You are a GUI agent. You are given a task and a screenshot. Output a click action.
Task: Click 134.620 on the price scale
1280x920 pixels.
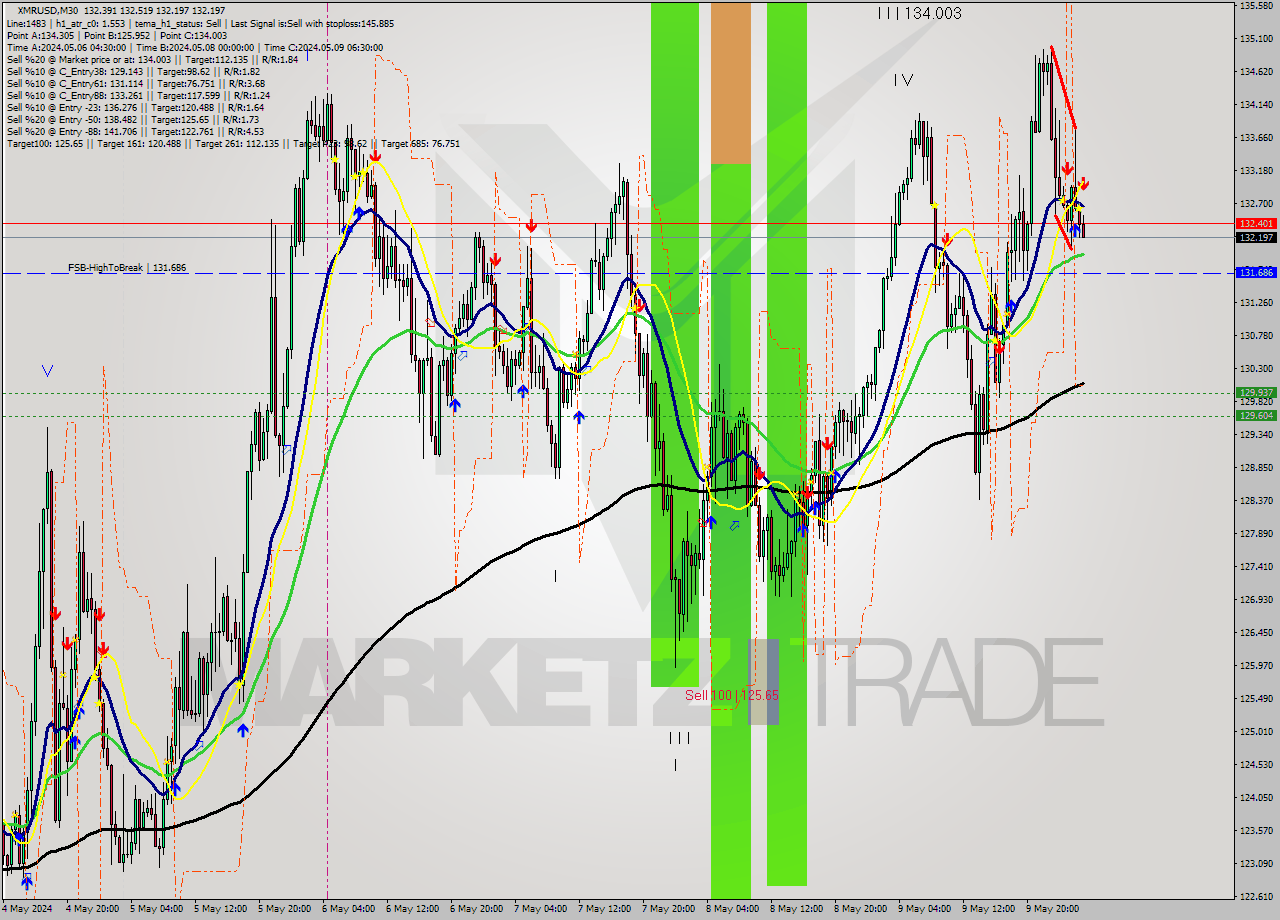pos(1256,72)
